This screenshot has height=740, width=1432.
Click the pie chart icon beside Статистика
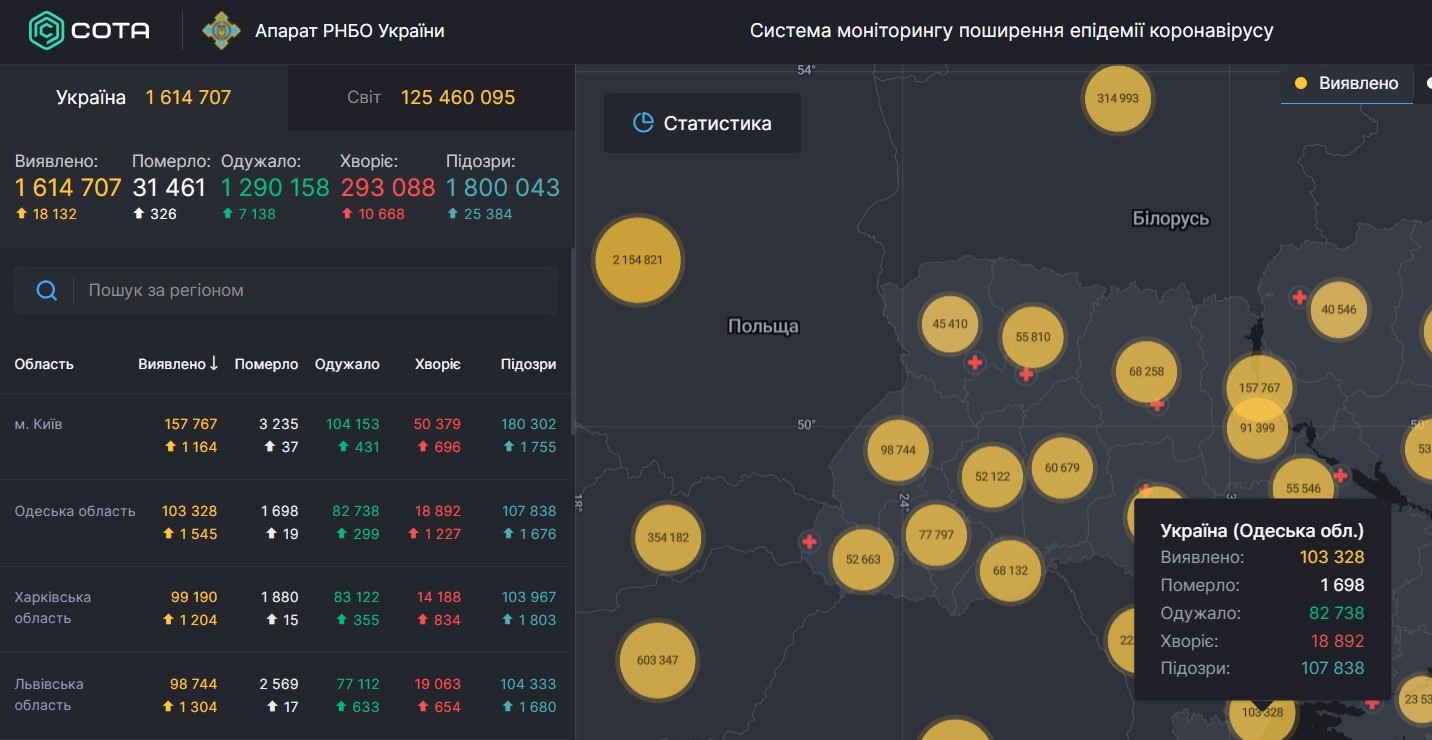(643, 123)
